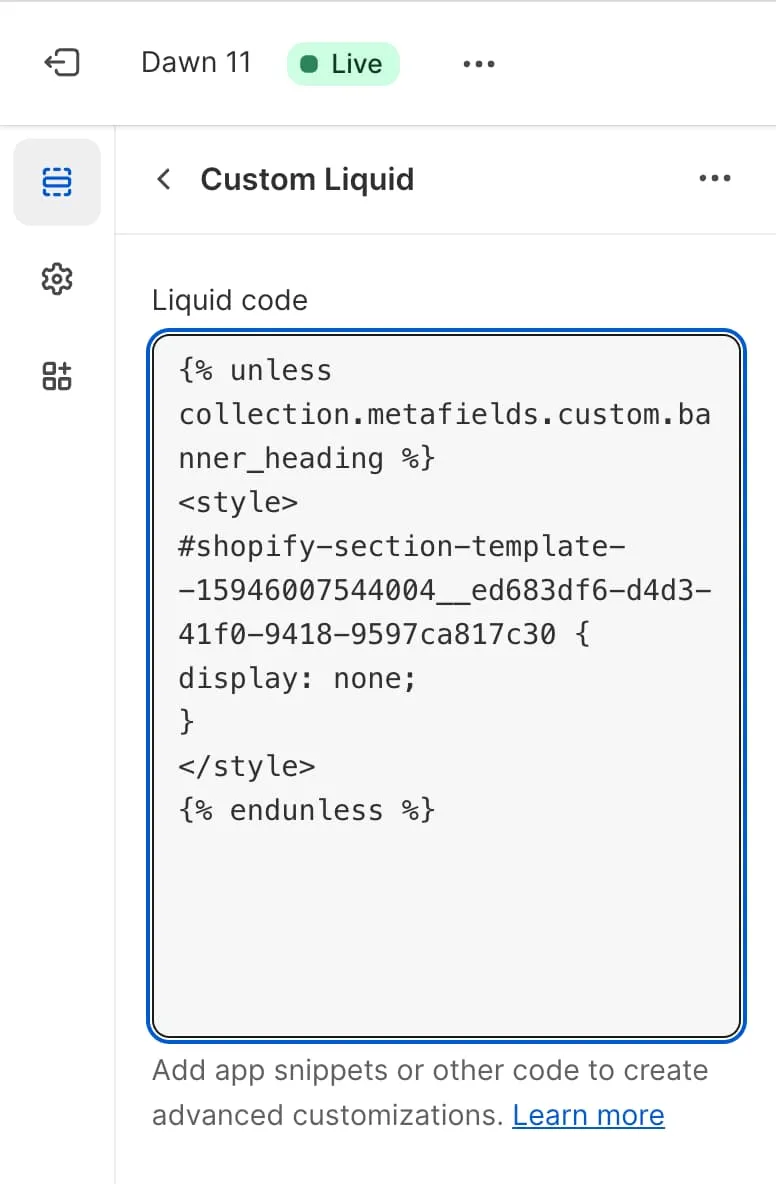The image size is (776, 1184).
Task: Click the green Live status badge
Action: (x=343, y=64)
